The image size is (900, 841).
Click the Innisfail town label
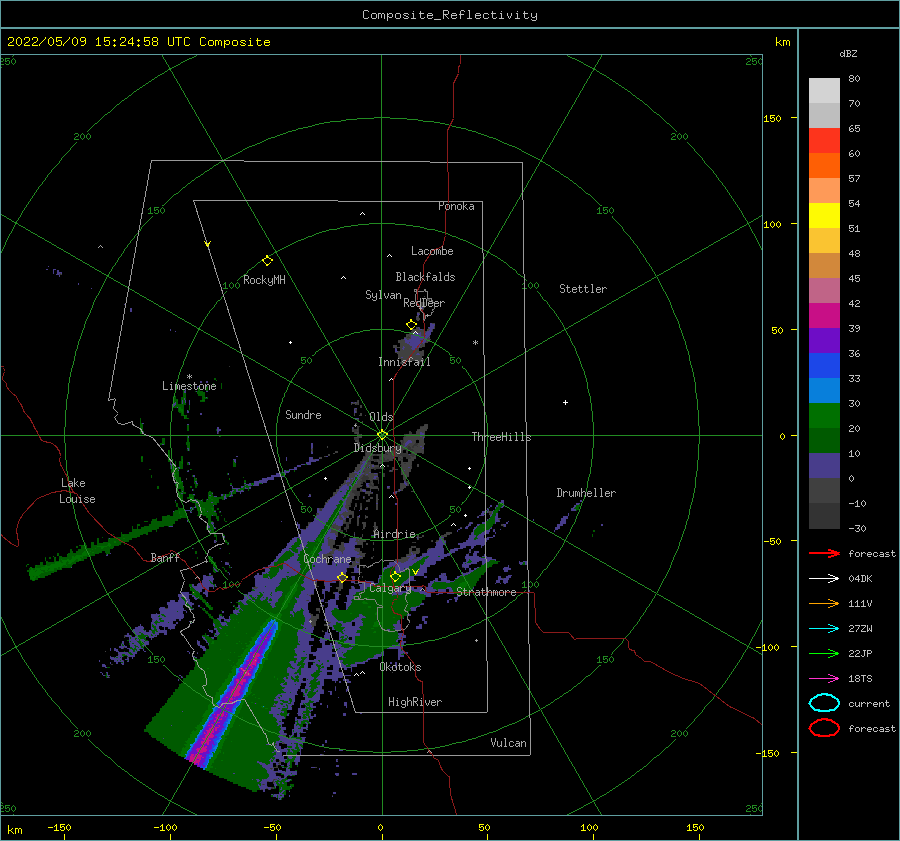click(x=404, y=362)
